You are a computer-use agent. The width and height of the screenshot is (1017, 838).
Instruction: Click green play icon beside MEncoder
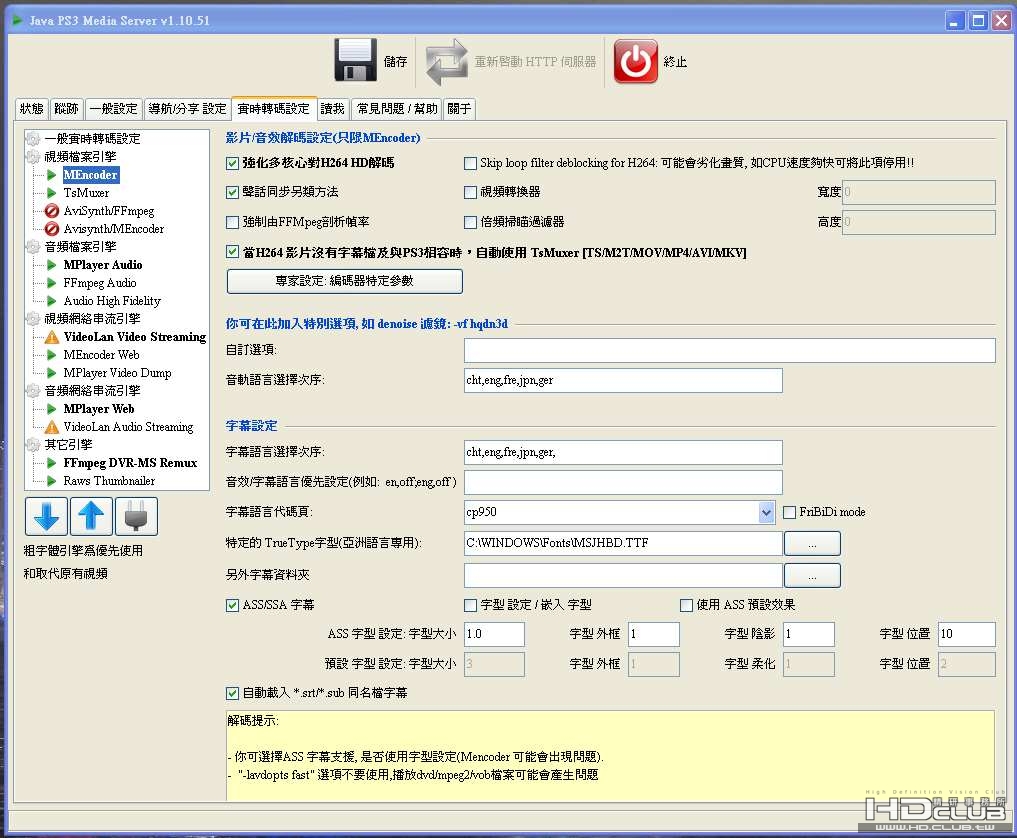[x=52, y=174]
